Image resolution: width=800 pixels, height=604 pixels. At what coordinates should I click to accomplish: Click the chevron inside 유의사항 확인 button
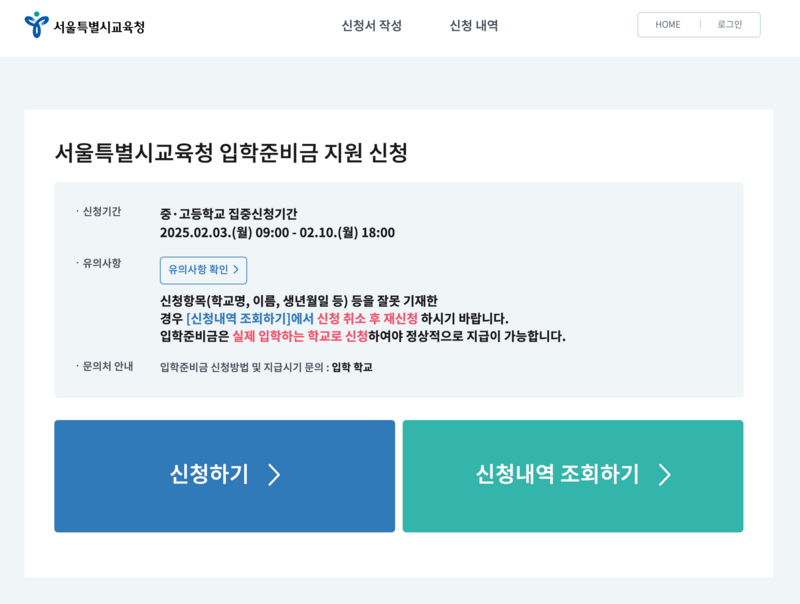tap(234, 270)
